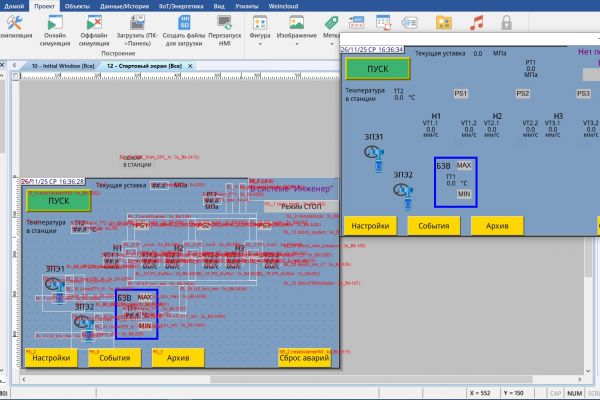Viewport: 600px width, 400px height.
Task: Expand Метка dropdown arrow
Action: tap(331, 44)
